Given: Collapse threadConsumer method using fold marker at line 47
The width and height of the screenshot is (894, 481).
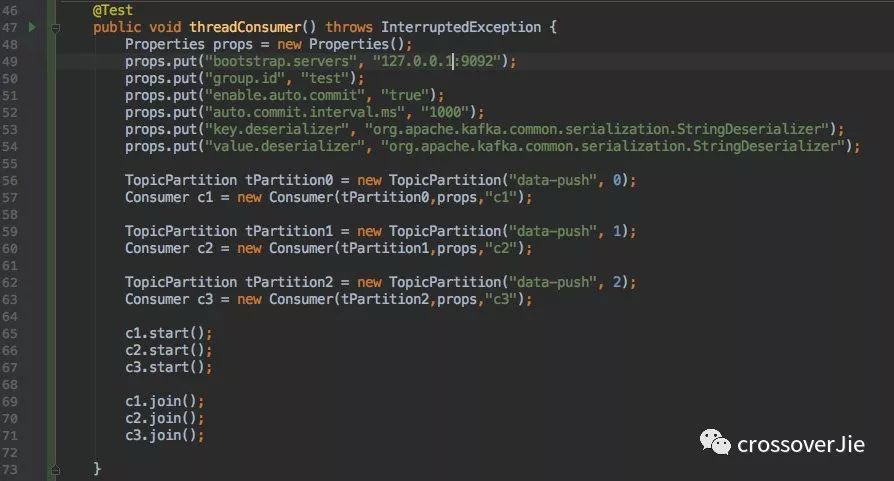Looking at the screenshot, I should coord(57,28).
